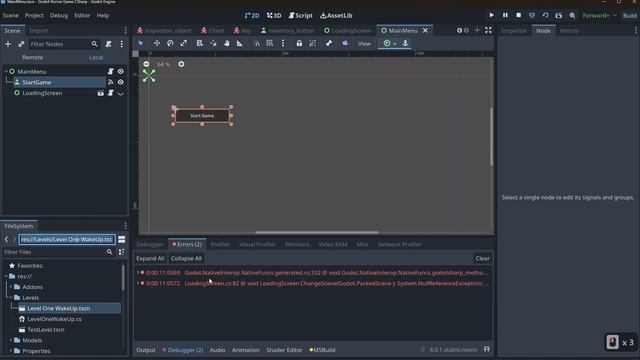640x360 pixels.
Task: Switch to 2D workspace
Action: click(x=252, y=16)
